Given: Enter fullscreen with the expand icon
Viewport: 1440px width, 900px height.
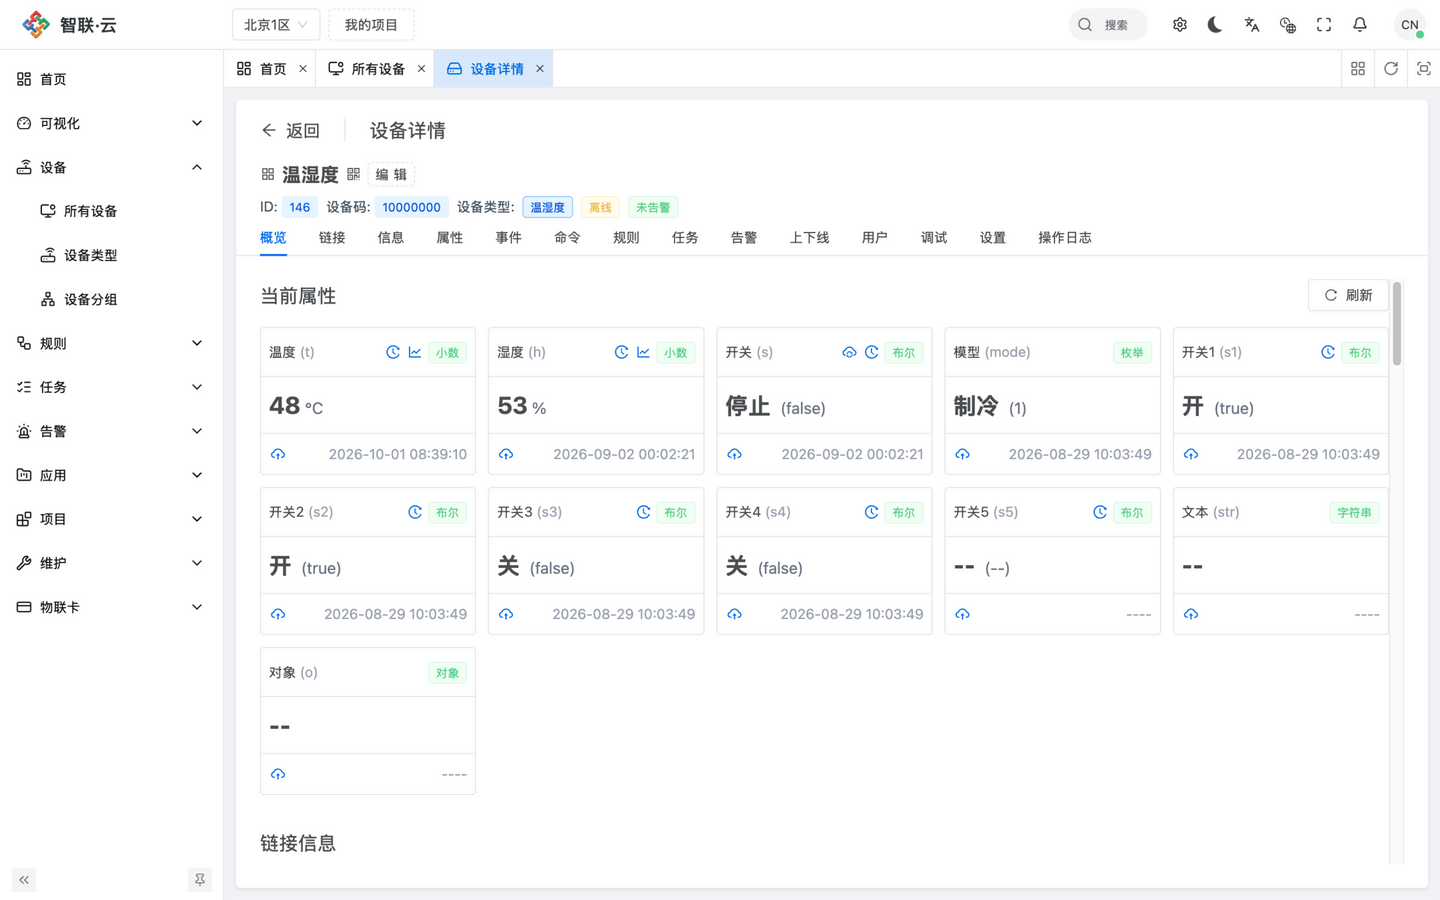Looking at the screenshot, I should click(1324, 25).
